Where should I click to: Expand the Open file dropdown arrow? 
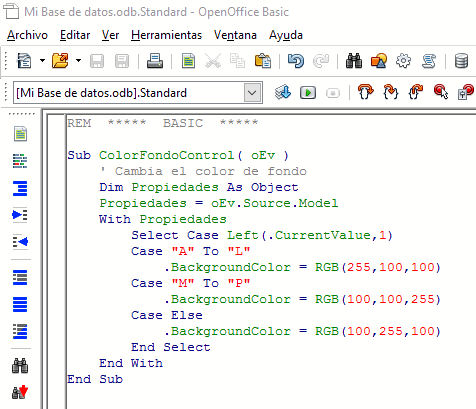(x=78, y=61)
